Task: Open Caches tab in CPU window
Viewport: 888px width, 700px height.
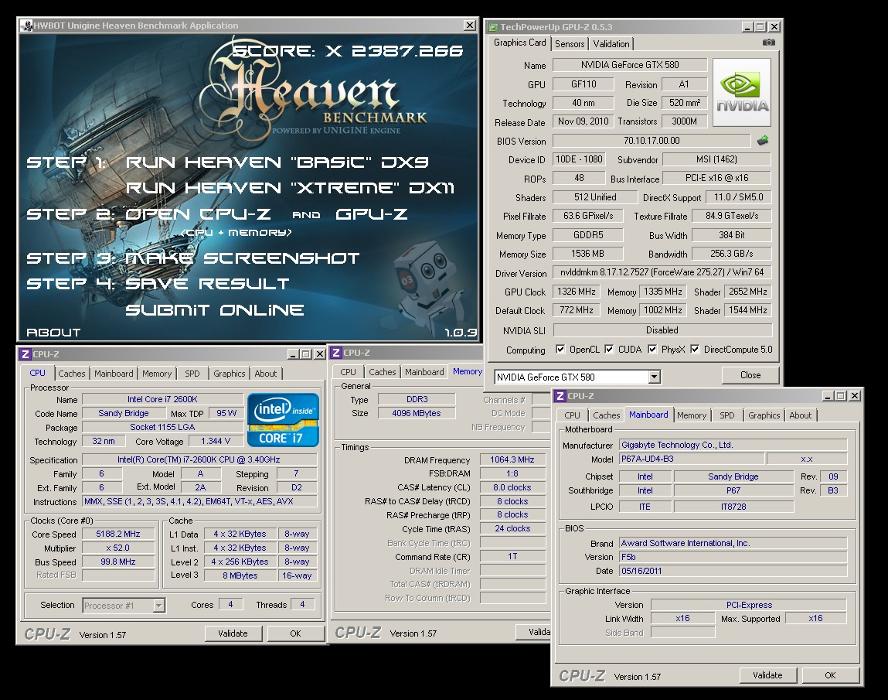Action: [72, 374]
